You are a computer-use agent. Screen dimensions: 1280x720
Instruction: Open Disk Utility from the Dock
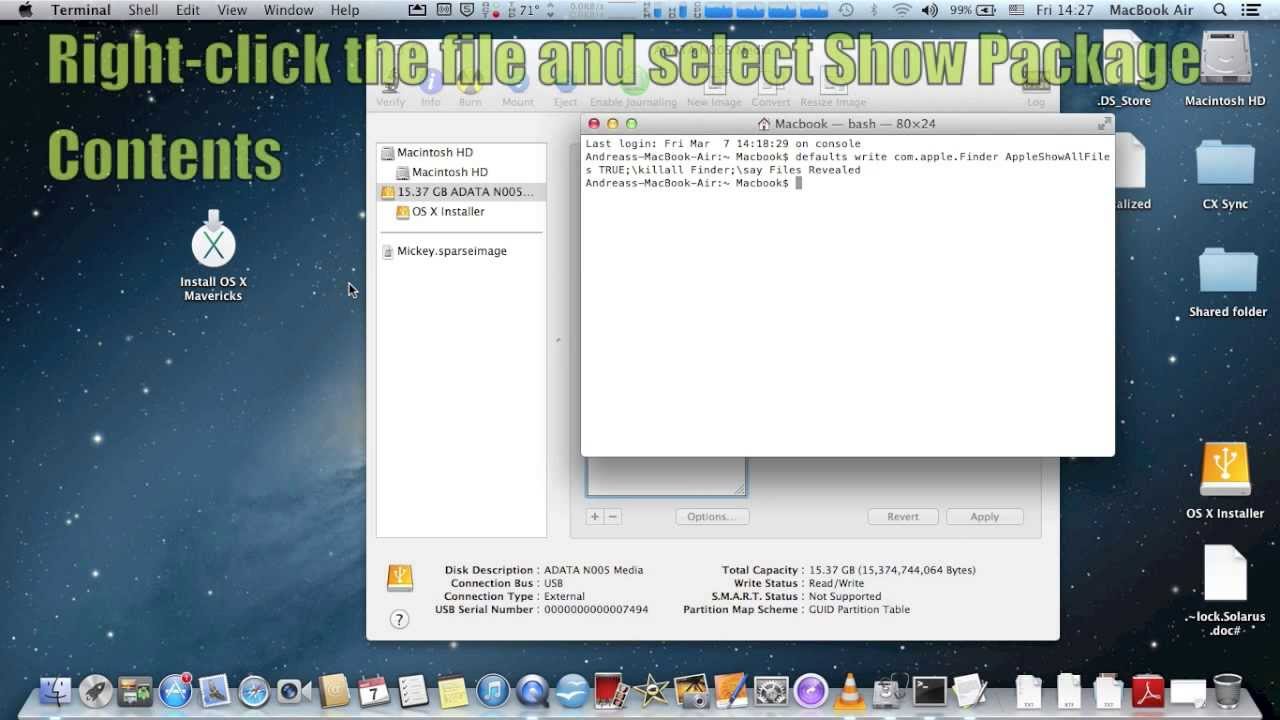tap(889, 691)
